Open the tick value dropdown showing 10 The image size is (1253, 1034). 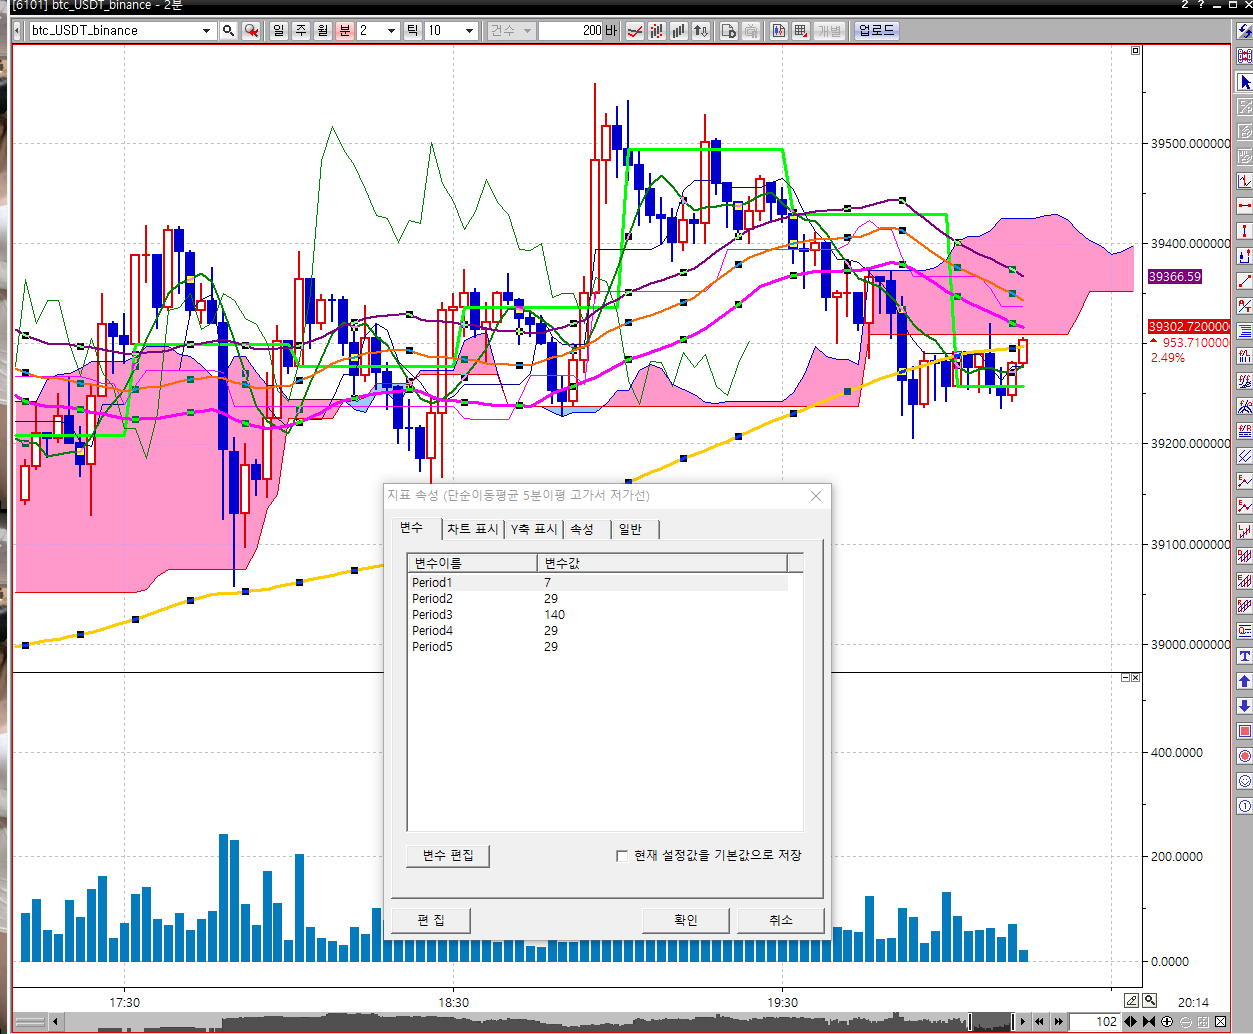[469, 31]
